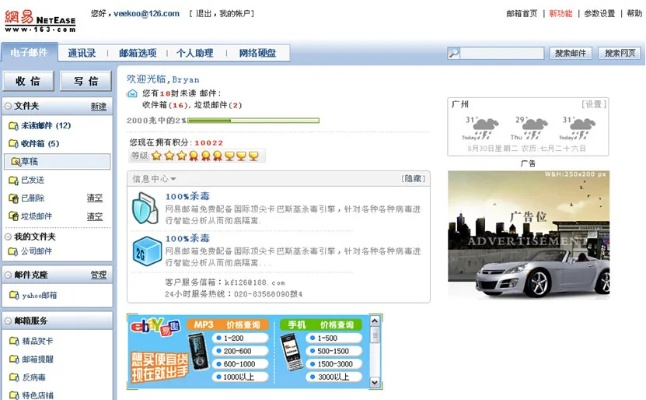Image resolution: width=646 pixels, height=400 pixels.
Task: Select the MP3 600-1000 price option
Action: tap(240, 364)
